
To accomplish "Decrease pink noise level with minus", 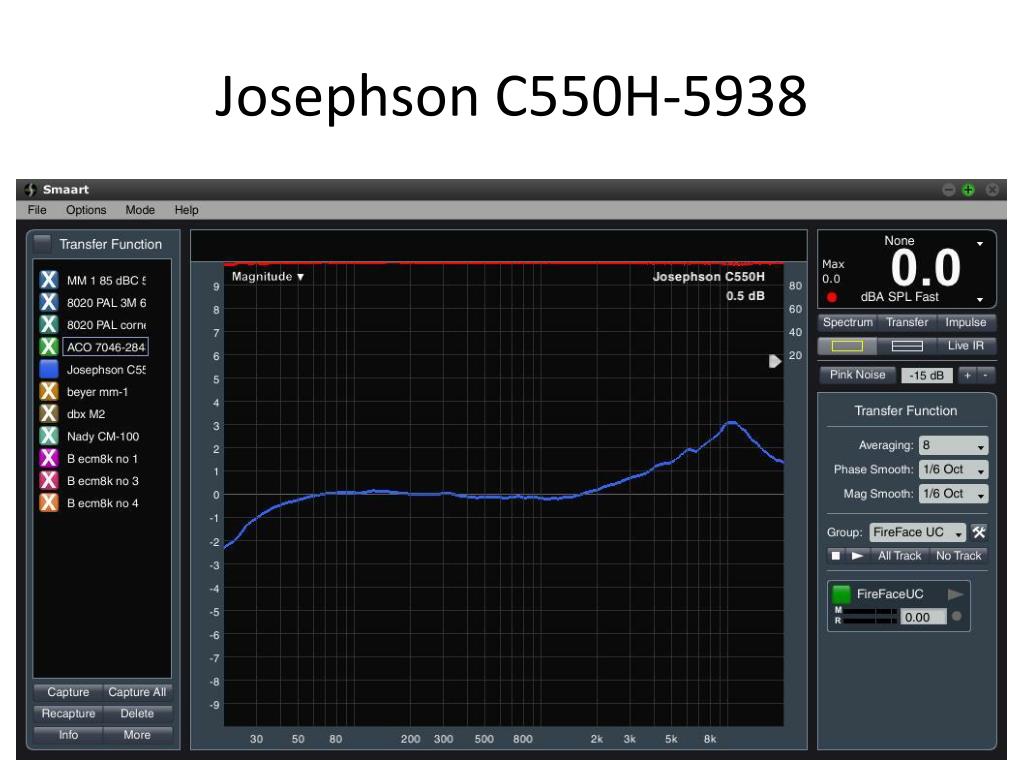I will coord(985,375).
